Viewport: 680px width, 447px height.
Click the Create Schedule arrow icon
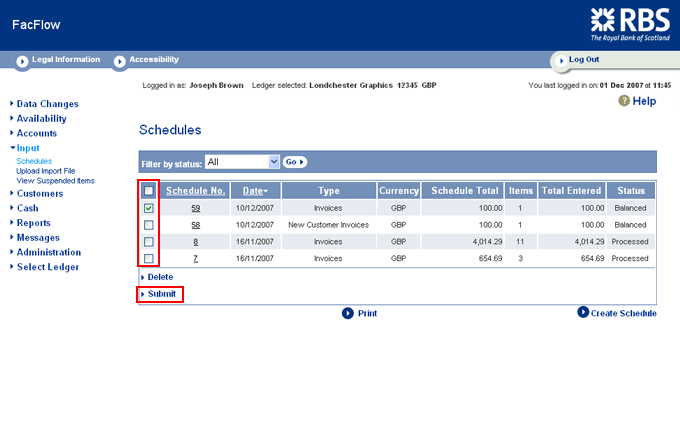583,313
